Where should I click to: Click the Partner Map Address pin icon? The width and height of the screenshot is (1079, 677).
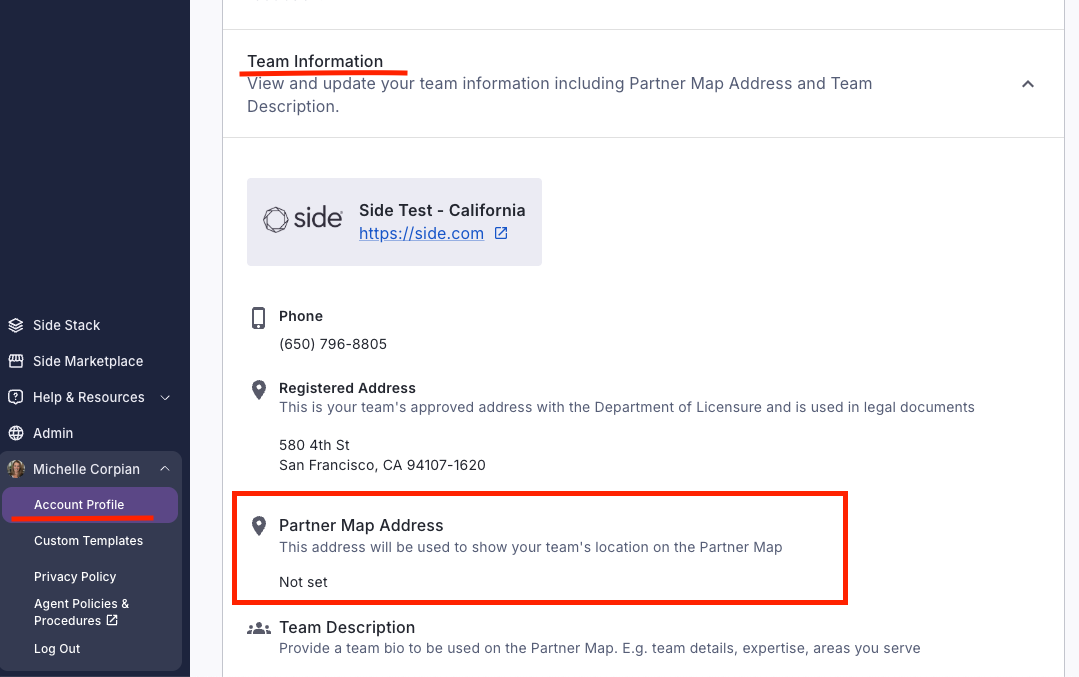[x=259, y=526]
